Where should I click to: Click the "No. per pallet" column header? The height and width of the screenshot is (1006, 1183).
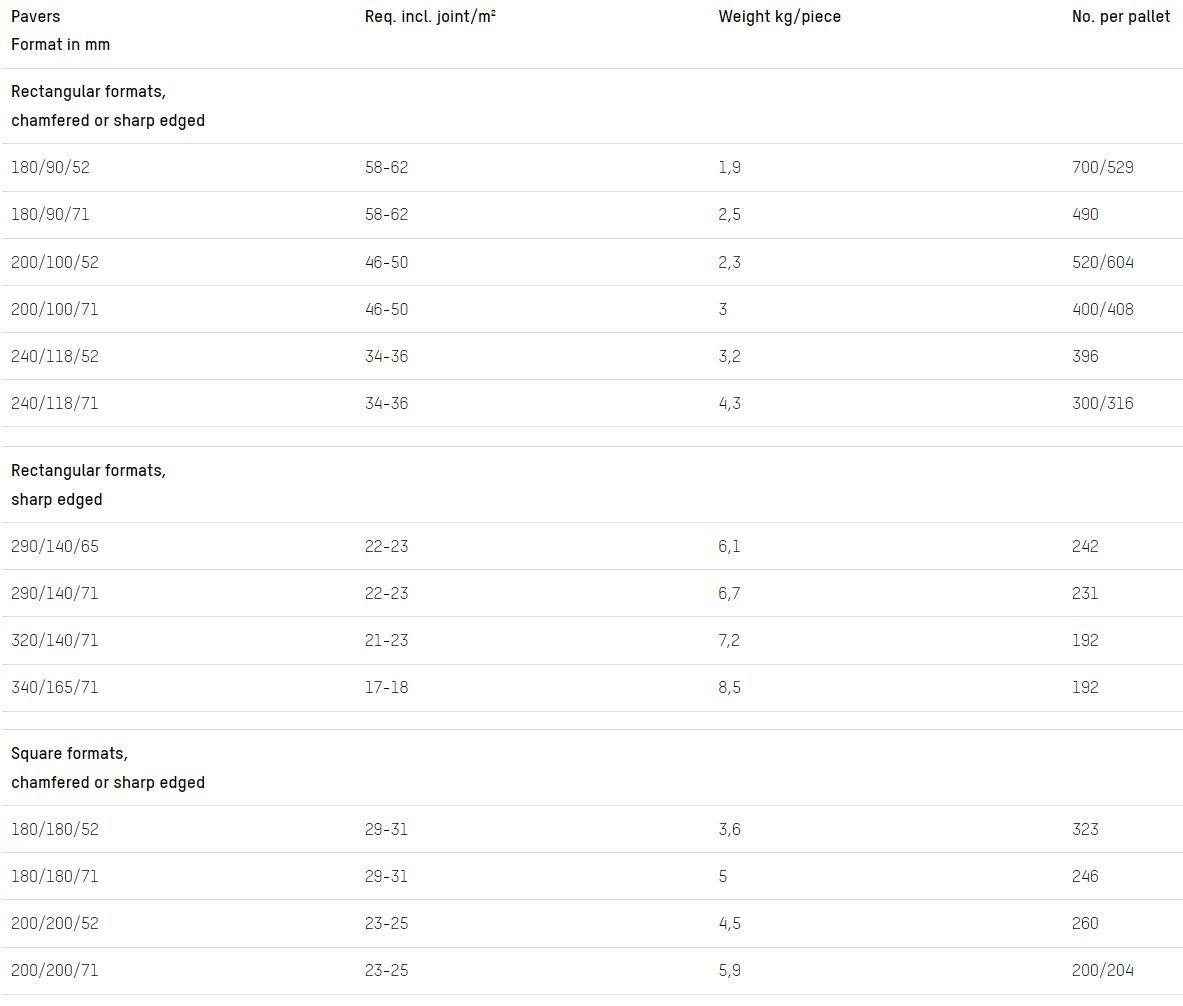point(1120,16)
